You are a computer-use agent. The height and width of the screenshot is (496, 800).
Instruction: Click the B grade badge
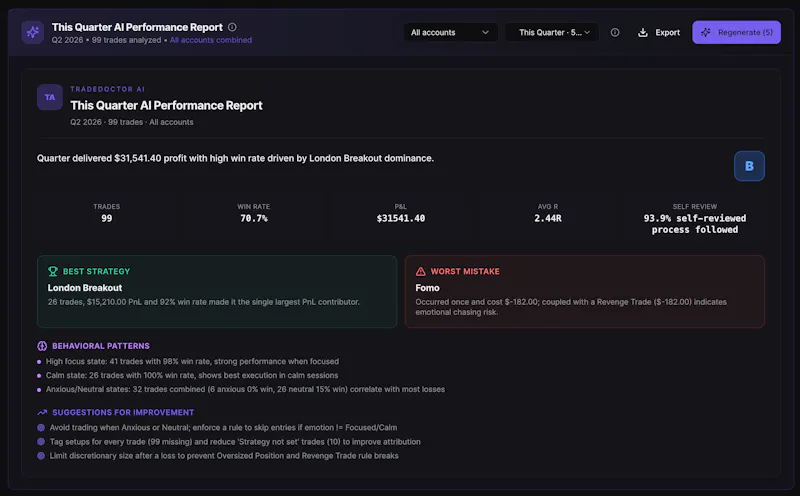pos(749,166)
